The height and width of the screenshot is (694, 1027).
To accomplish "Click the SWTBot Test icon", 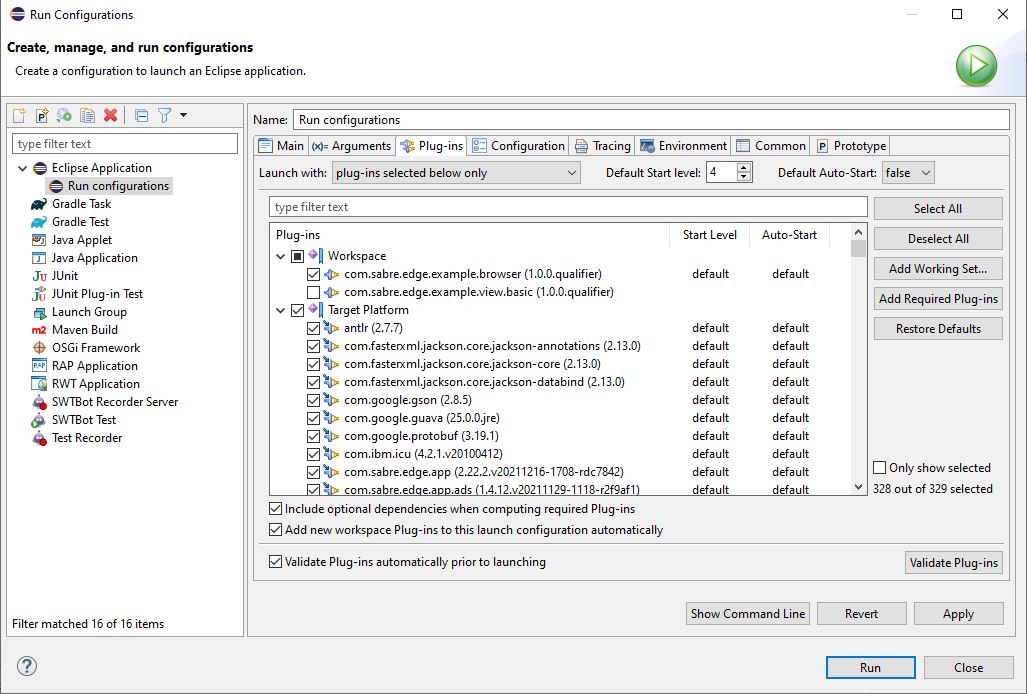I will pos(39,420).
